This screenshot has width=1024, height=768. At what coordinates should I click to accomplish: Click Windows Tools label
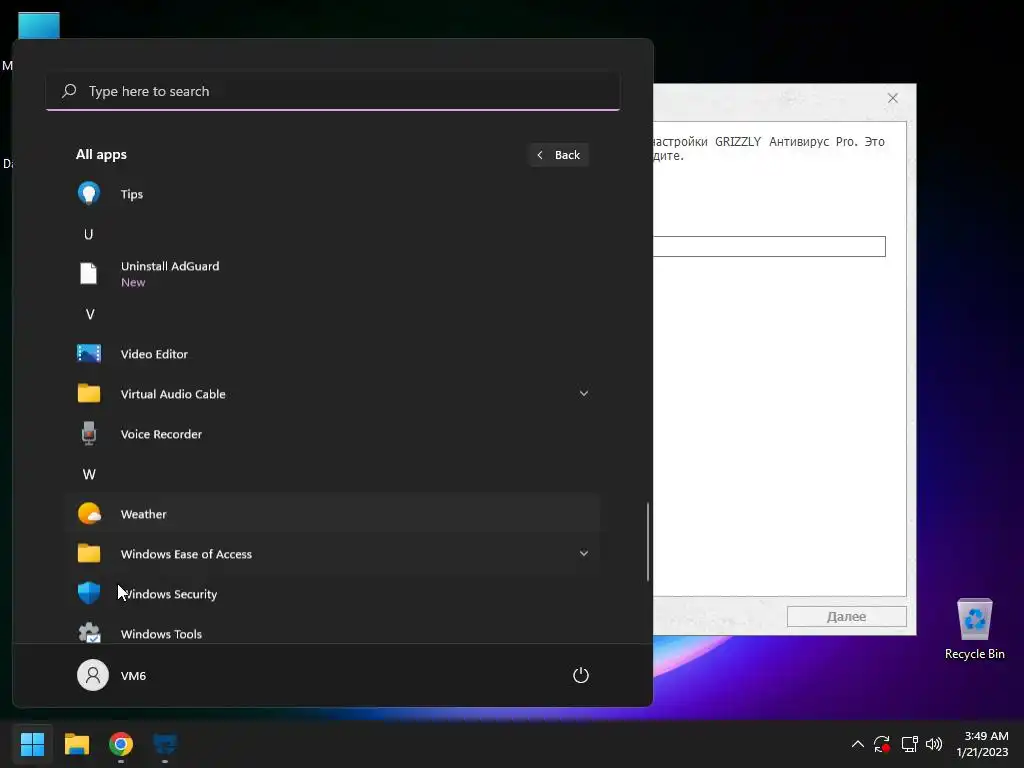click(x=161, y=634)
